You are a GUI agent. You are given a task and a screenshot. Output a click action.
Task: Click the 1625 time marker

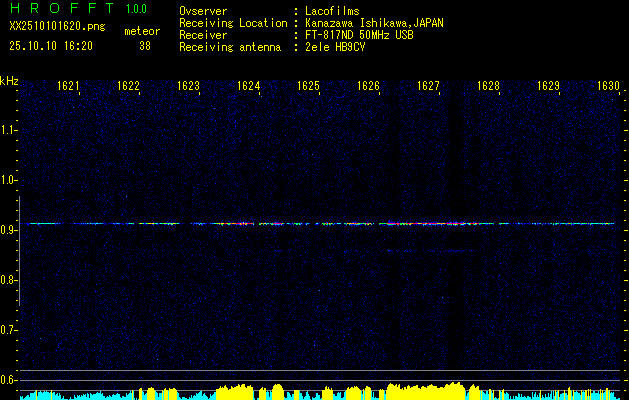pyautogui.click(x=308, y=86)
